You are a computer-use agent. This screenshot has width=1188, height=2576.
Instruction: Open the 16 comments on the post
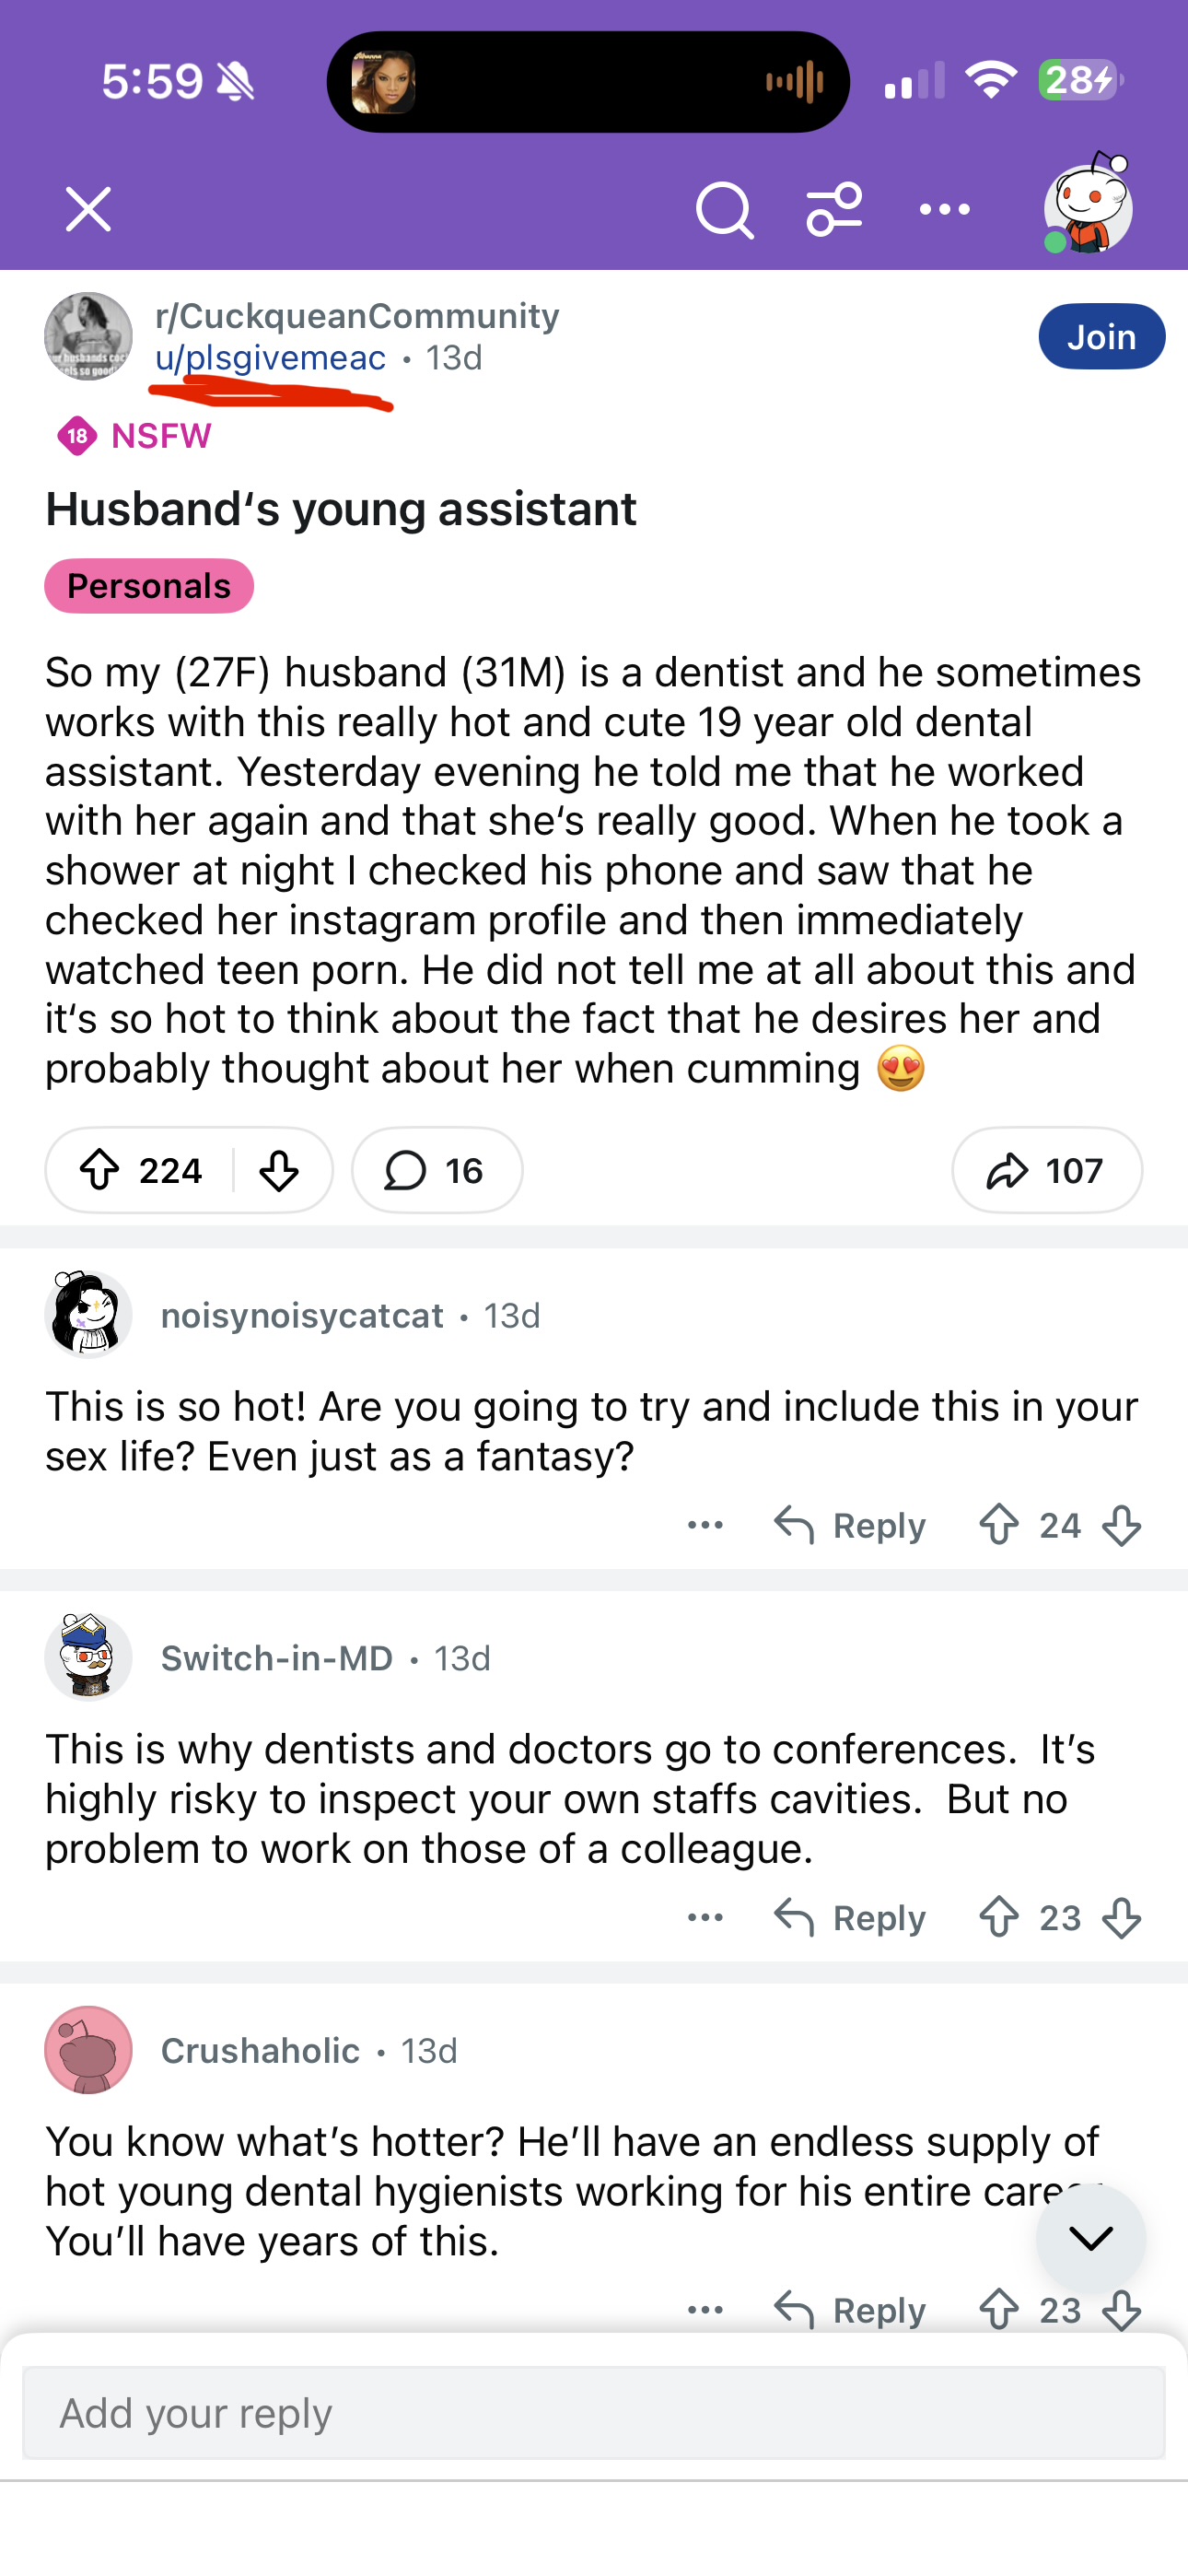click(x=436, y=1170)
